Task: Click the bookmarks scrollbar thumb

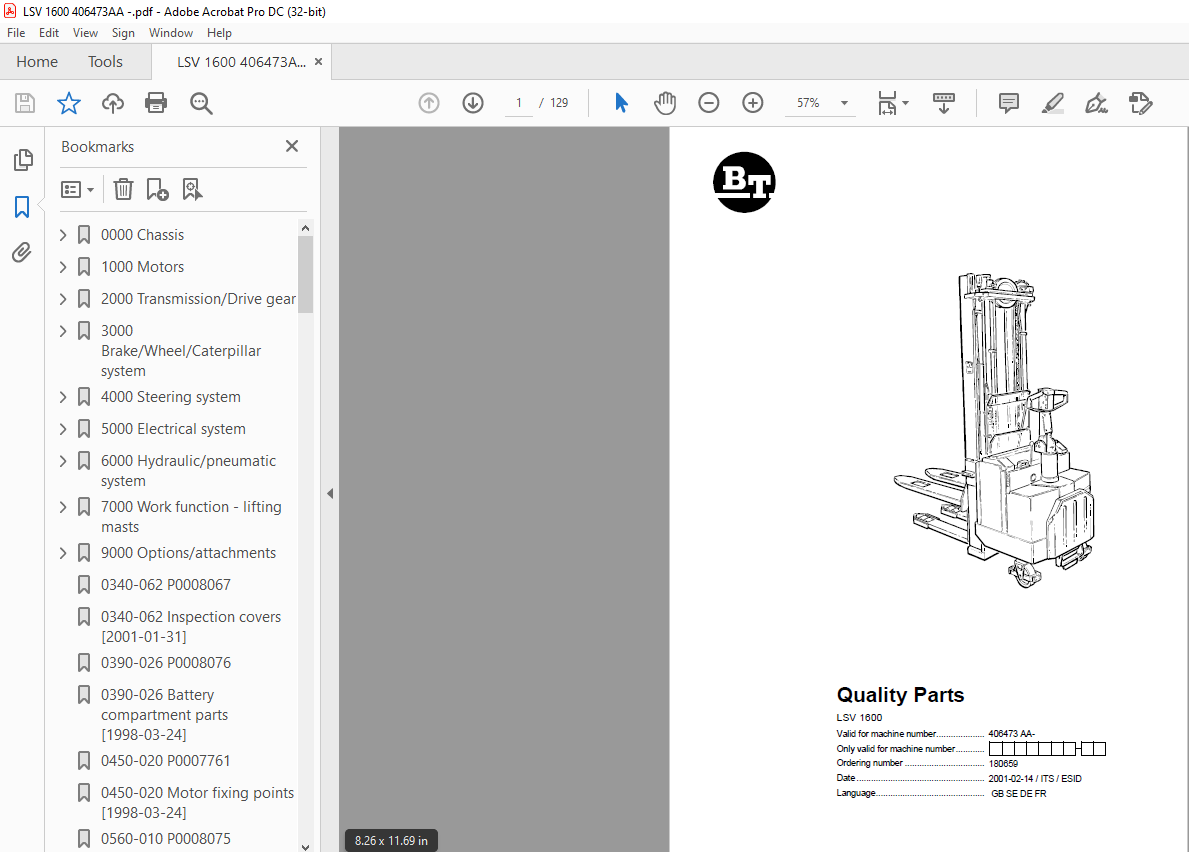Action: click(x=306, y=274)
